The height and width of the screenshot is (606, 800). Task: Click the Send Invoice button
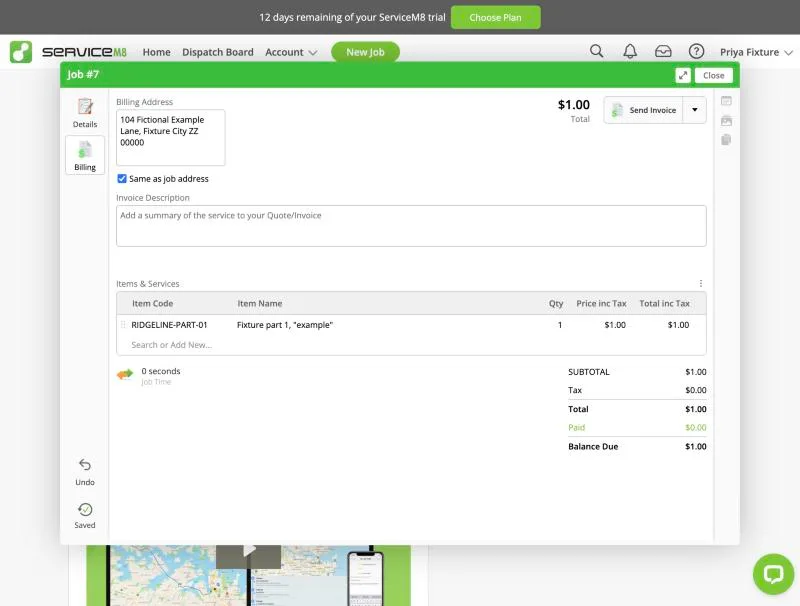643,110
